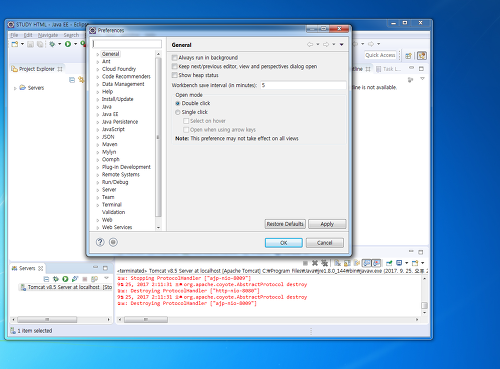
Task: Expand the Server tree node arrow
Action: pyautogui.click(x=98, y=190)
